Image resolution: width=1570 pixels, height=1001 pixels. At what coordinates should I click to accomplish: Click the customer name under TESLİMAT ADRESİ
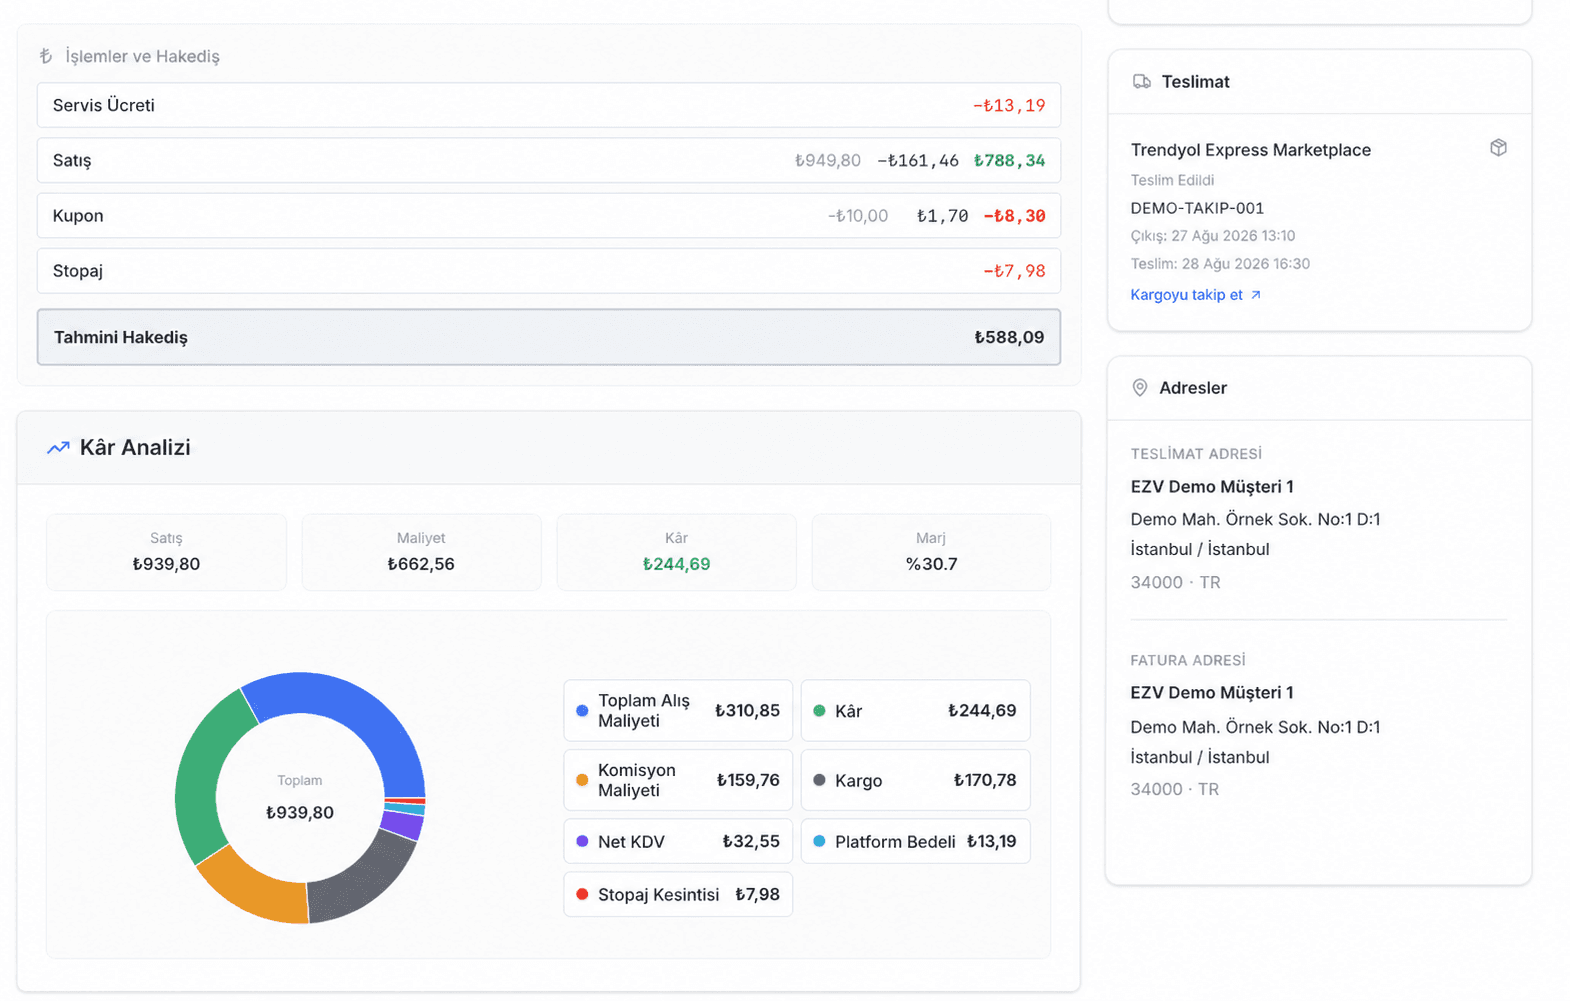coord(1212,487)
